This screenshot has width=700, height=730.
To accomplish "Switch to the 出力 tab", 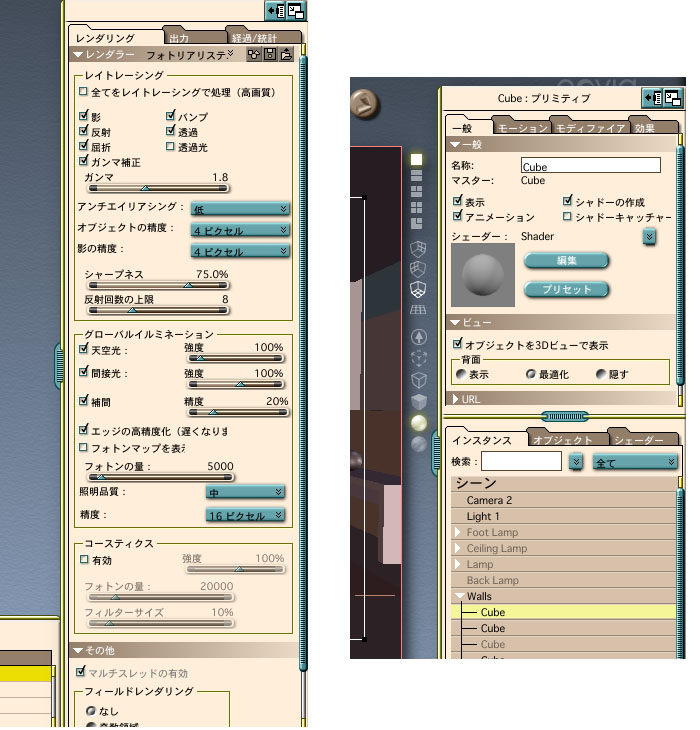I will 178,38.
